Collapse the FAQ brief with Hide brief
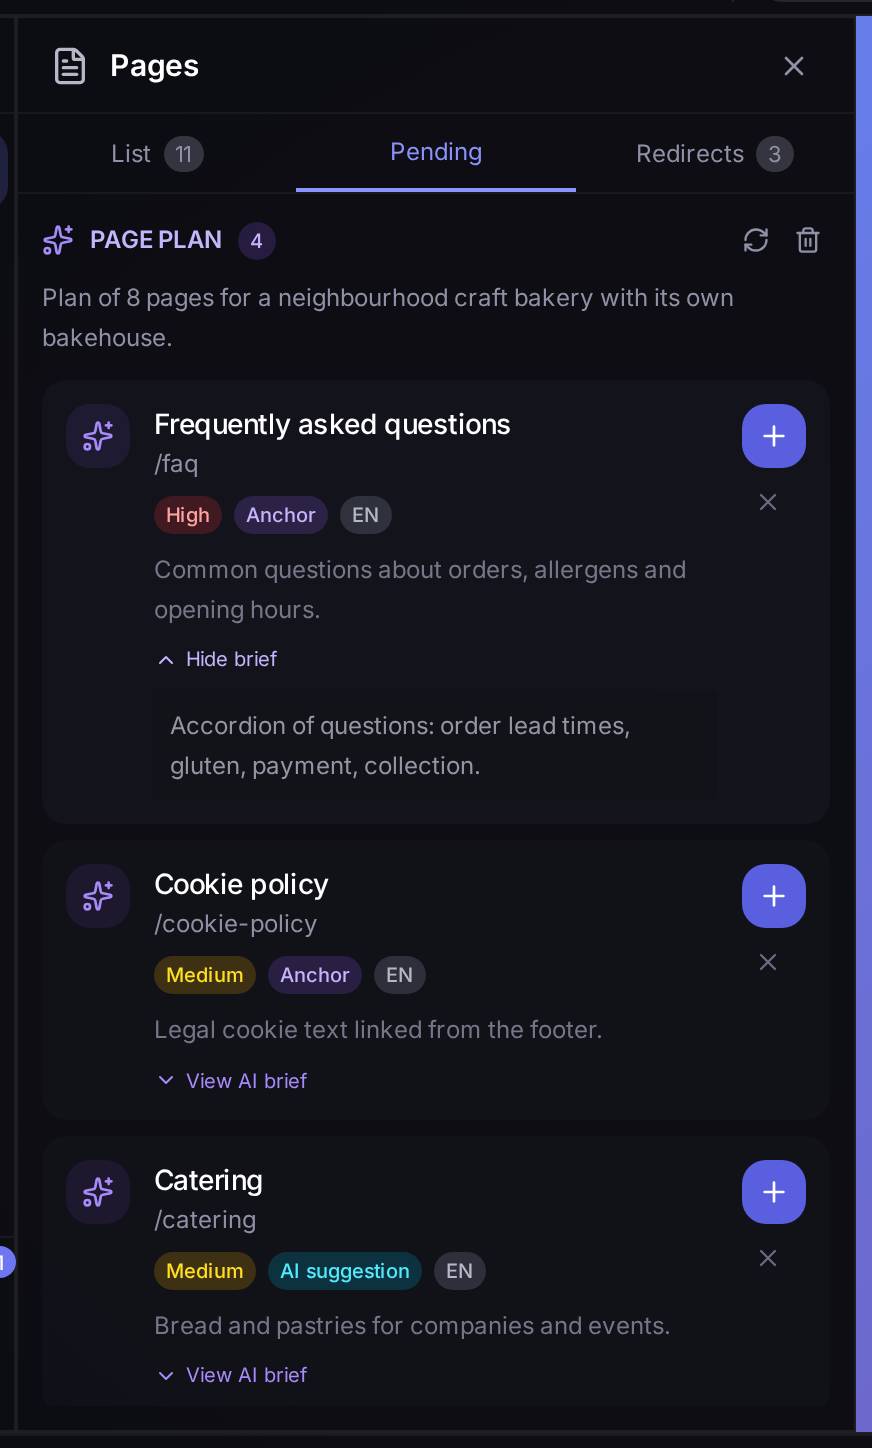This screenshot has width=872, height=1448. (x=217, y=659)
